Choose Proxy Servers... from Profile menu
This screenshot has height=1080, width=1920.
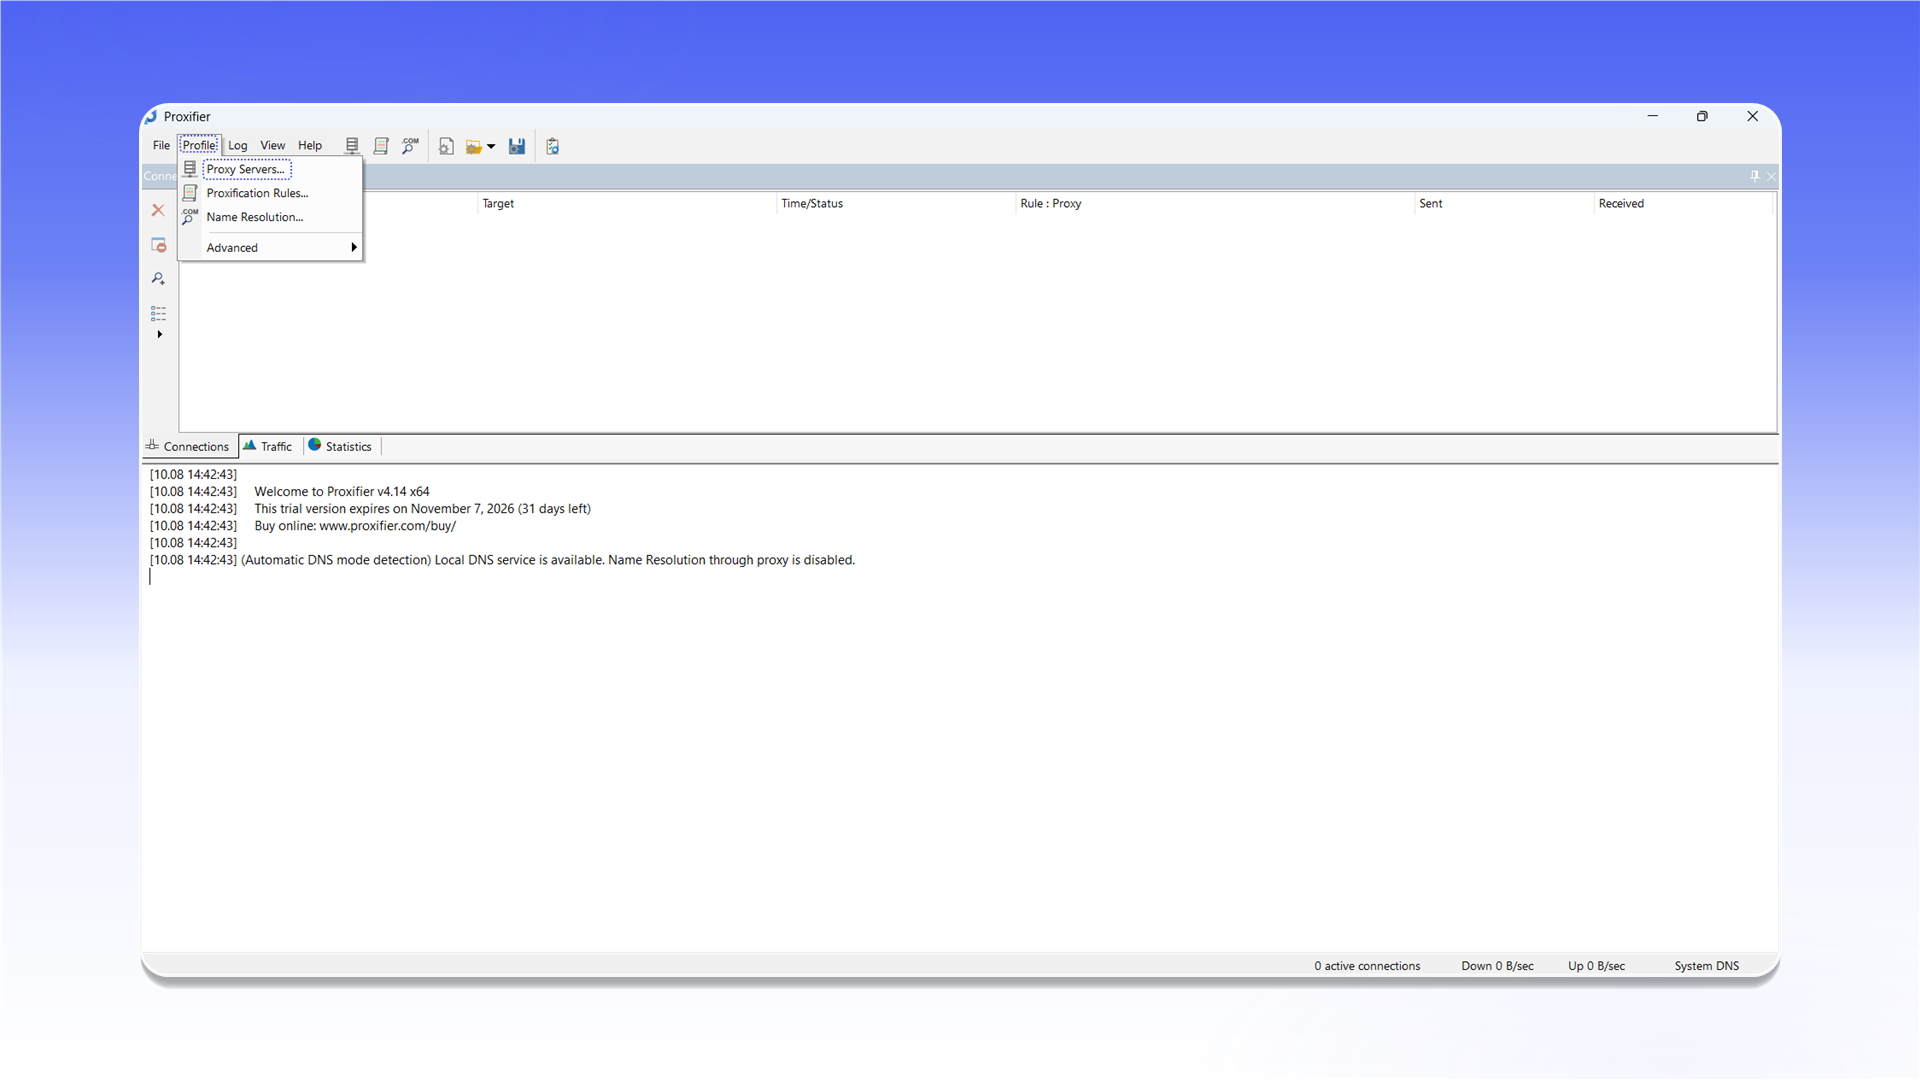click(x=270, y=169)
